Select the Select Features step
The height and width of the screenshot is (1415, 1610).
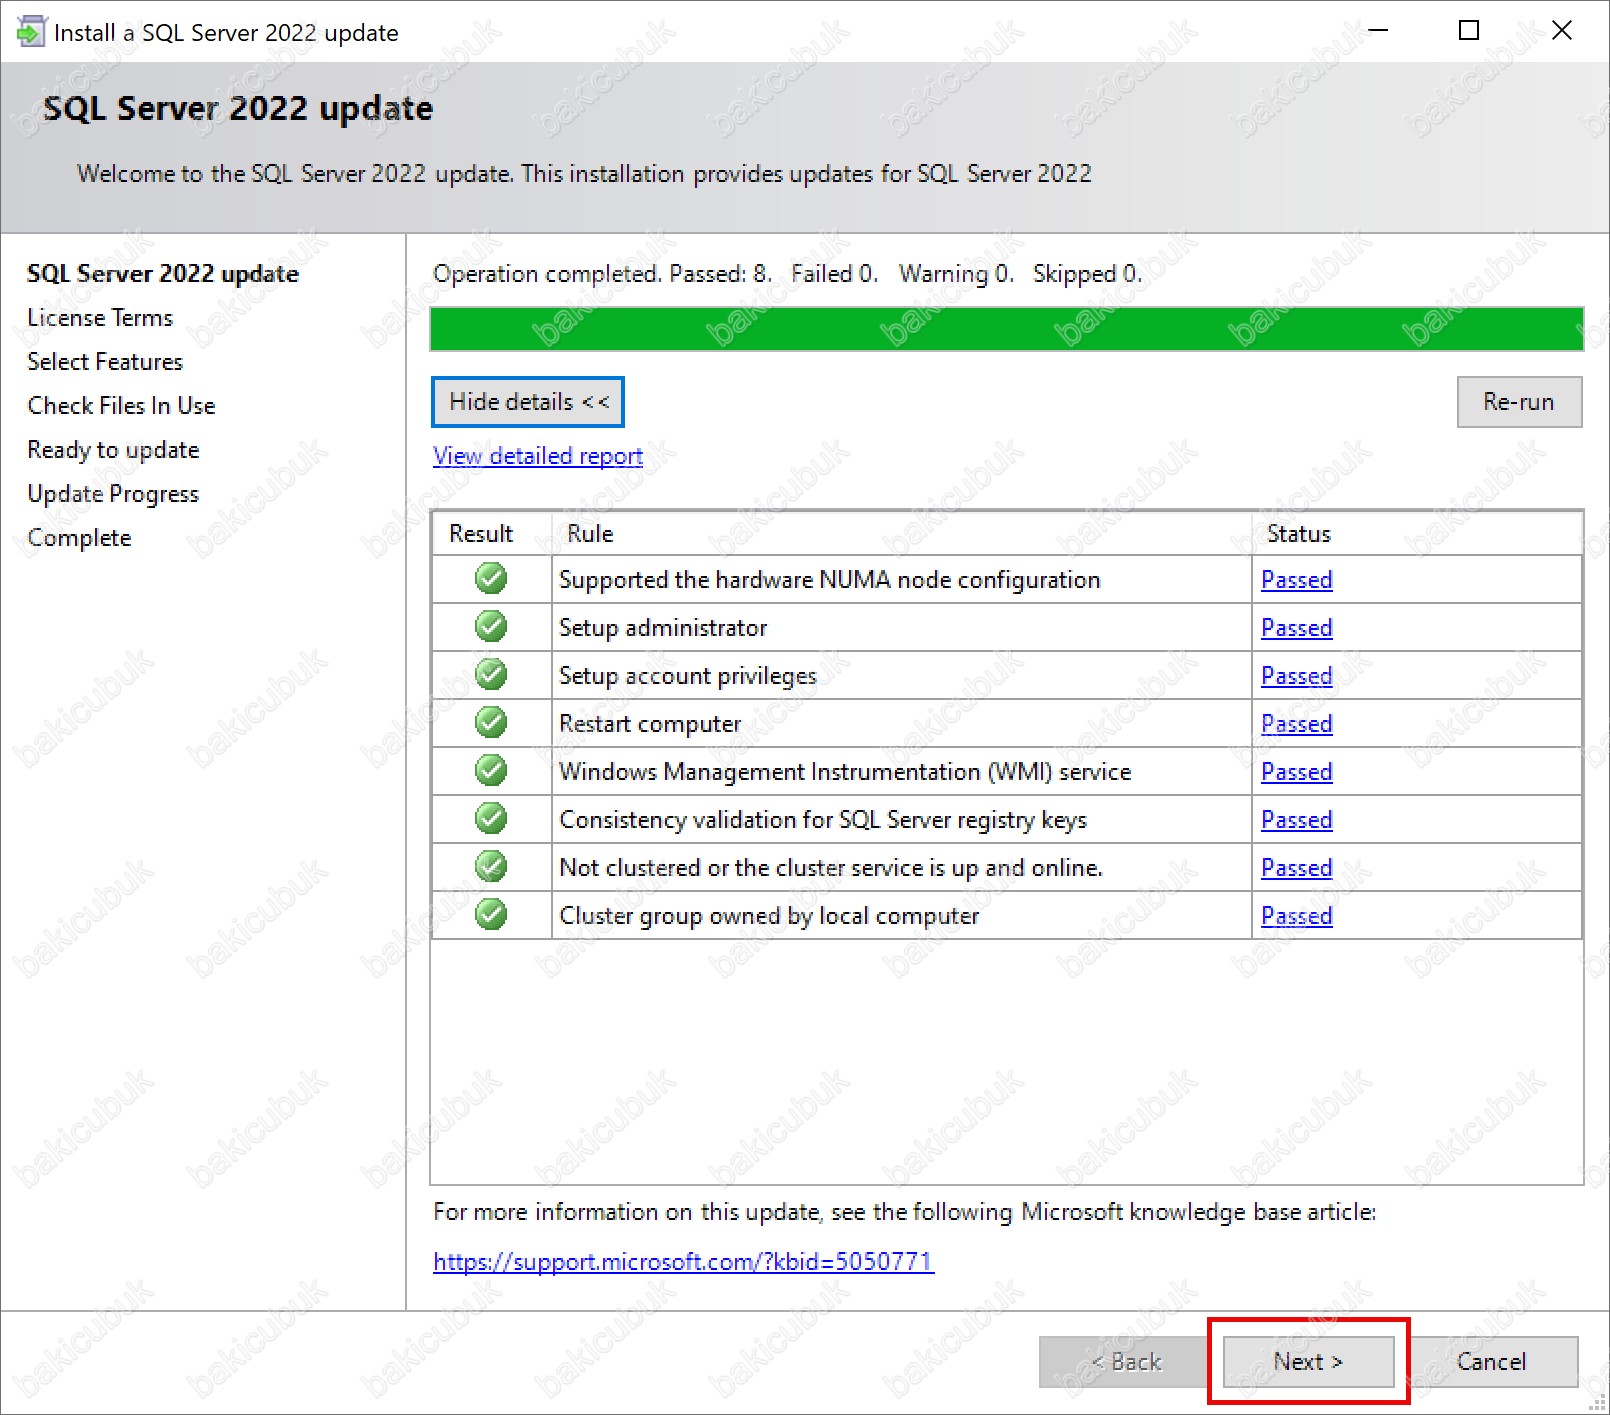click(105, 362)
